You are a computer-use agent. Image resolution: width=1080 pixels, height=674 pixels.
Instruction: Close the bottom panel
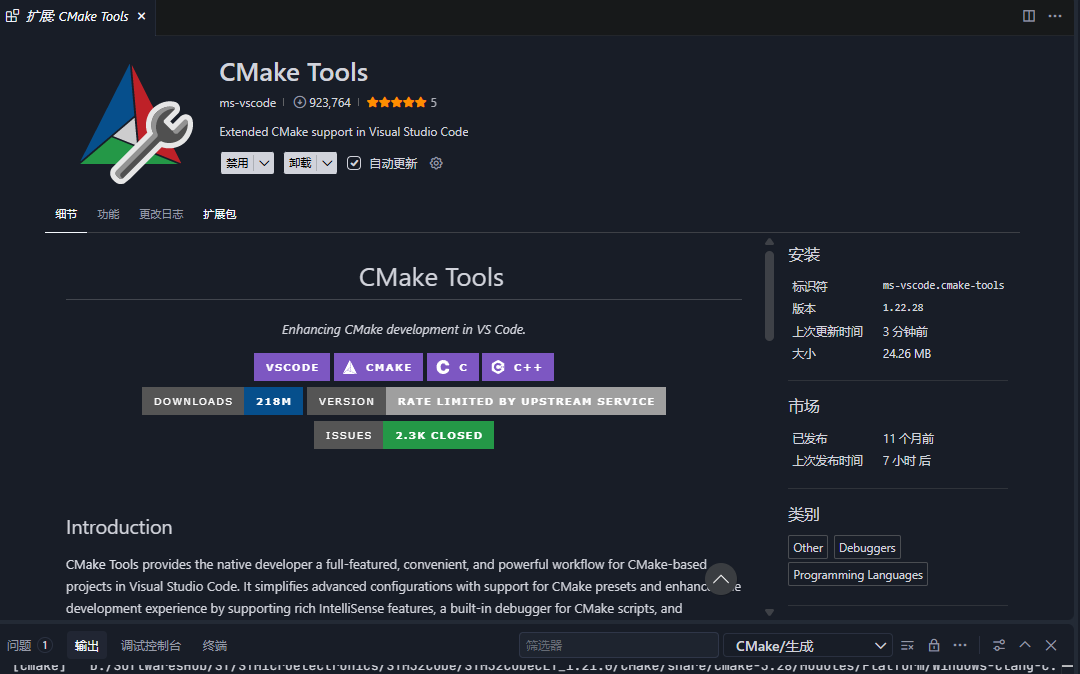(x=1051, y=645)
